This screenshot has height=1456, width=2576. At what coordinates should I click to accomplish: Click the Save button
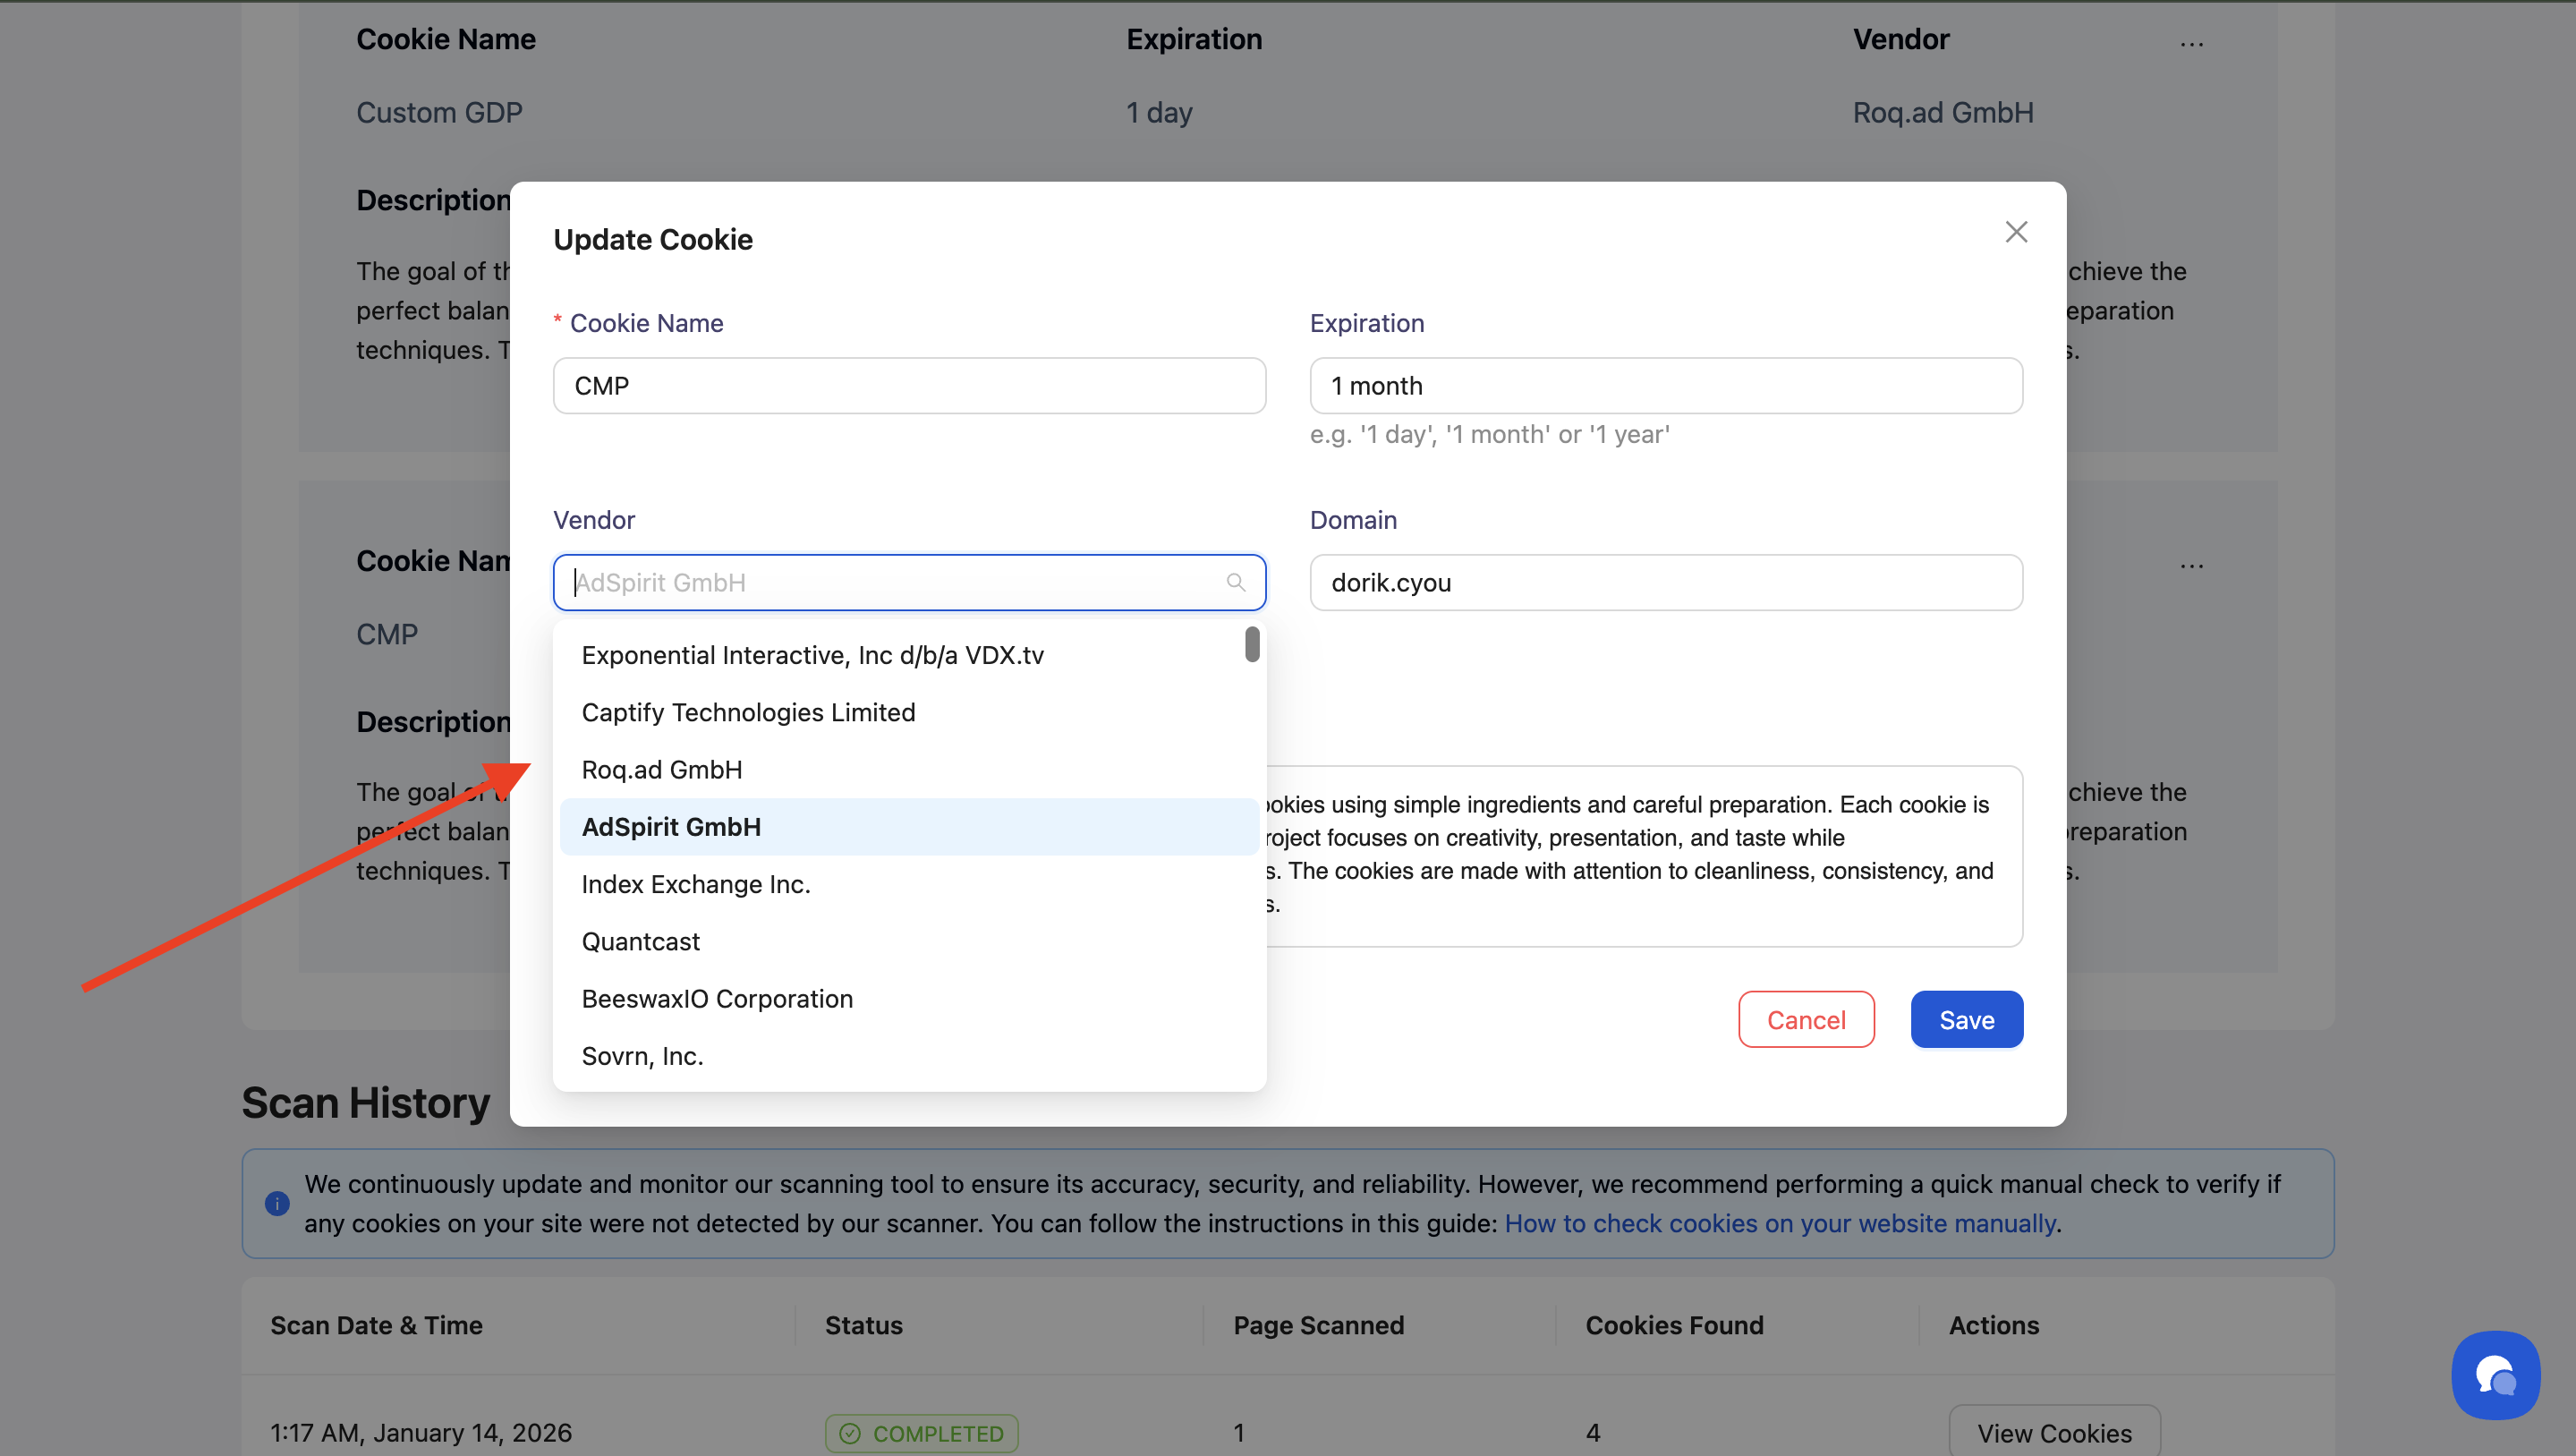pyautogui.click(x=1965, y=1019)
